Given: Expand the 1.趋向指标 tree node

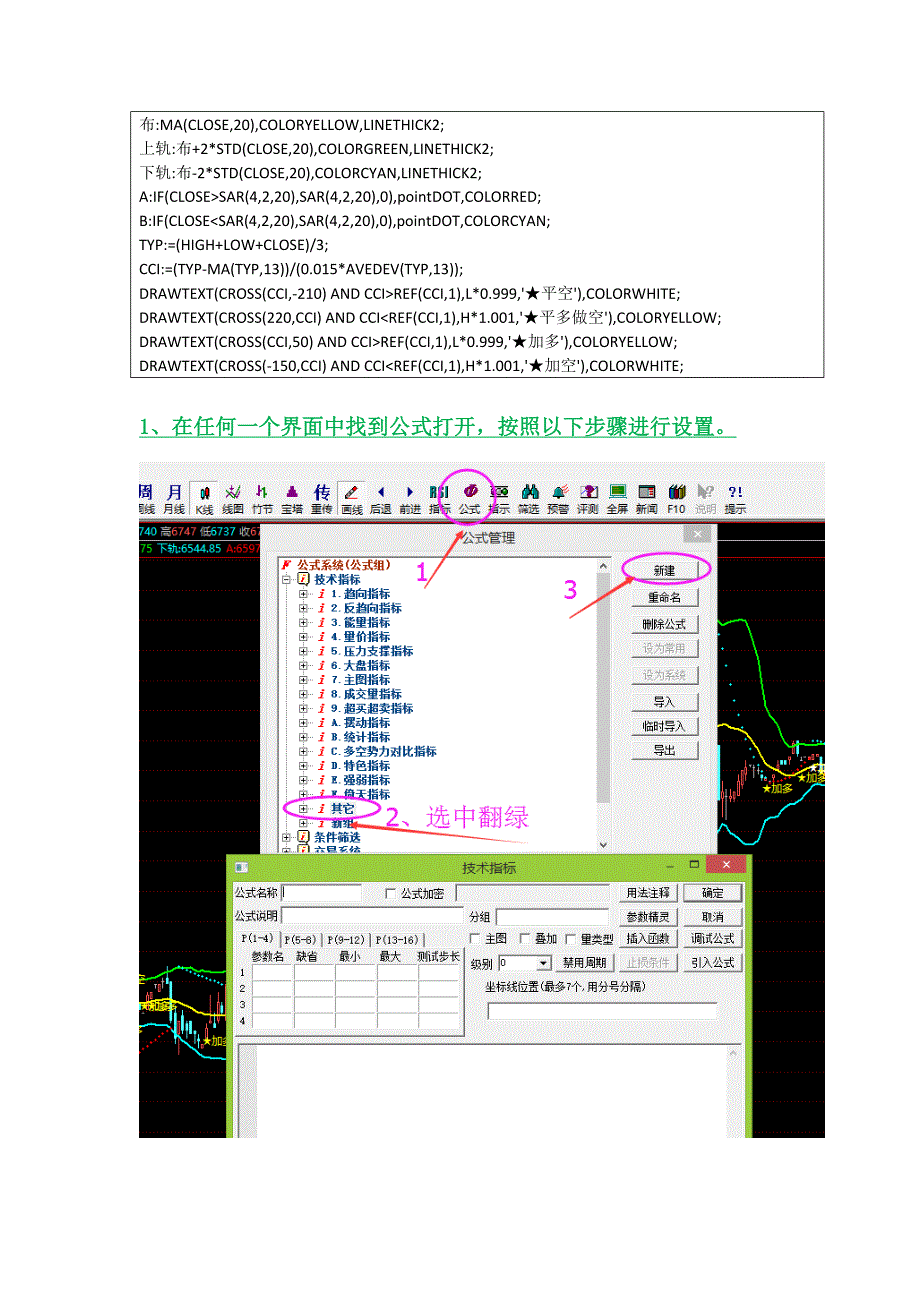Looking at the screenshot, I should tap(304, 594).
